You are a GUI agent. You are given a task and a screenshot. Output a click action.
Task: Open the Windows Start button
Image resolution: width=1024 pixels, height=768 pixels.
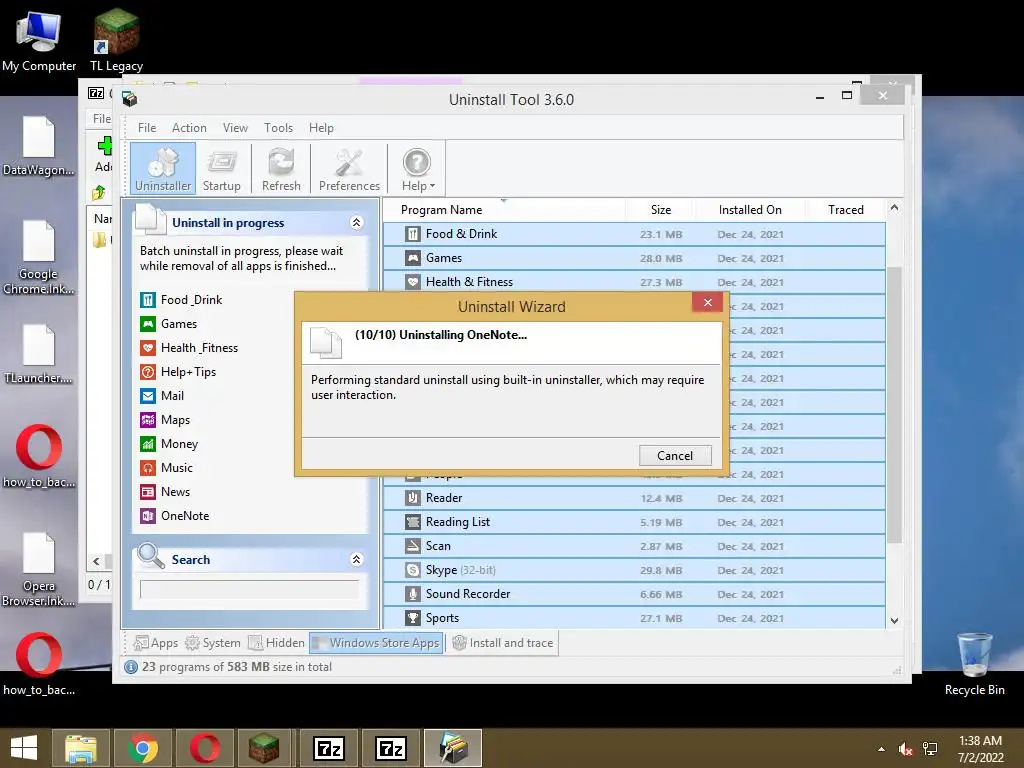tap(24, 748)
